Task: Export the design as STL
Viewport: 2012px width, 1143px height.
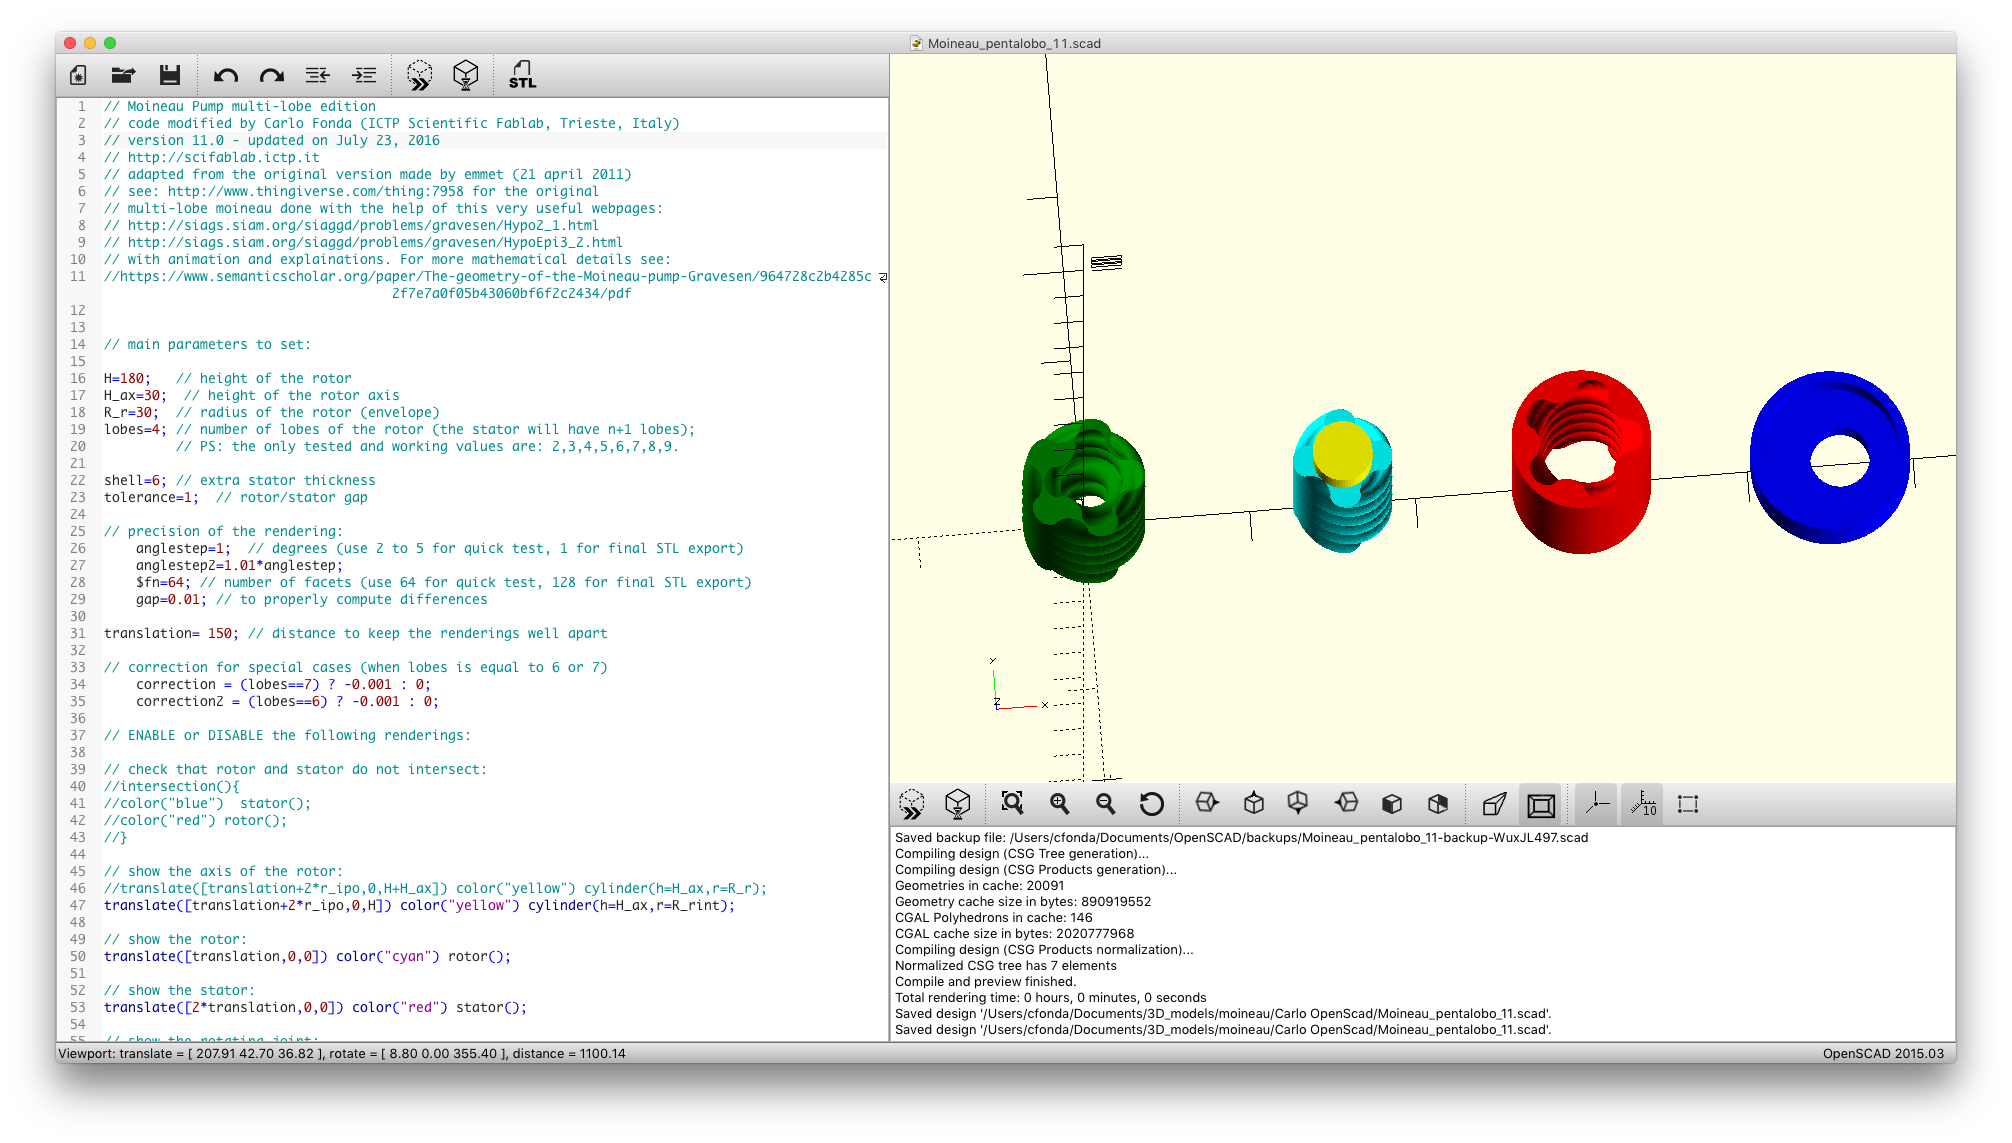Action: point(522,75)
